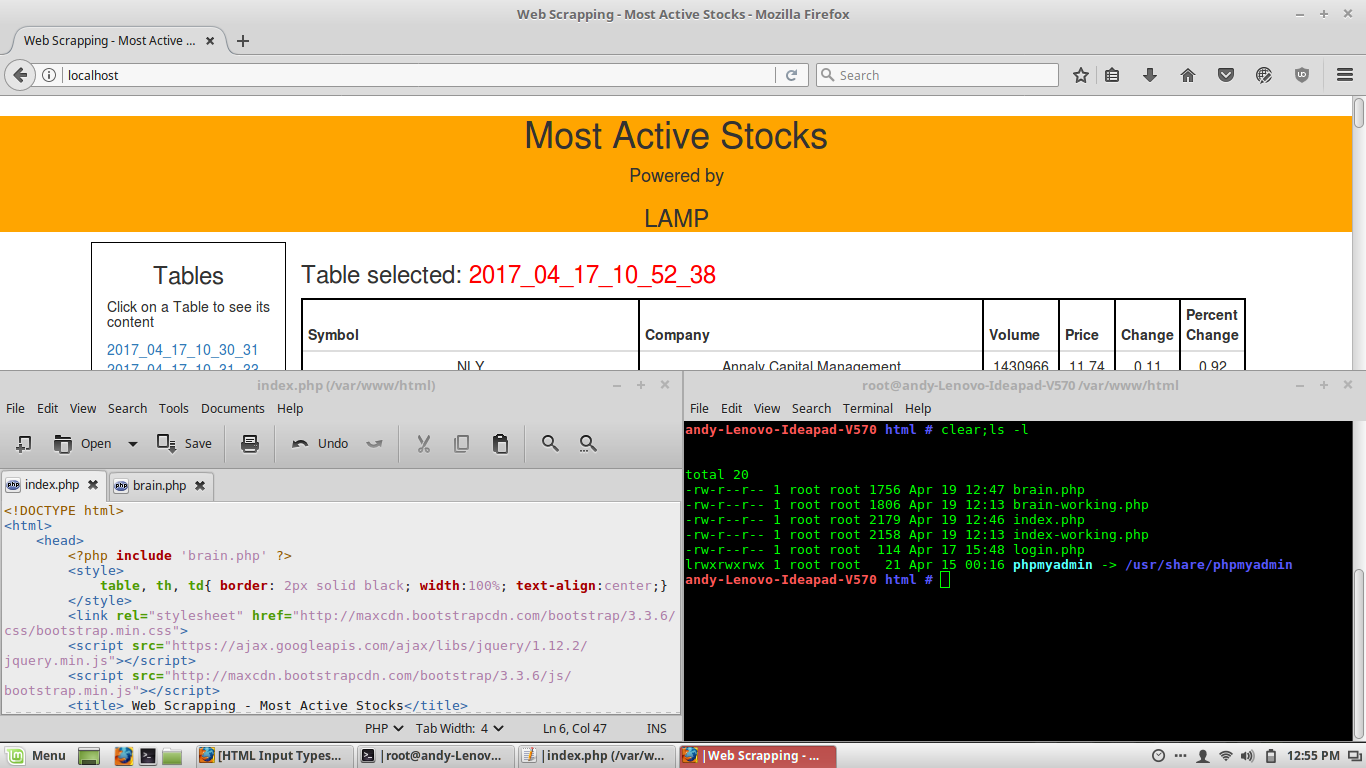Open Help menu in terminal window
This screenshot has height=768, width=1366.
[x=917, y=408]
